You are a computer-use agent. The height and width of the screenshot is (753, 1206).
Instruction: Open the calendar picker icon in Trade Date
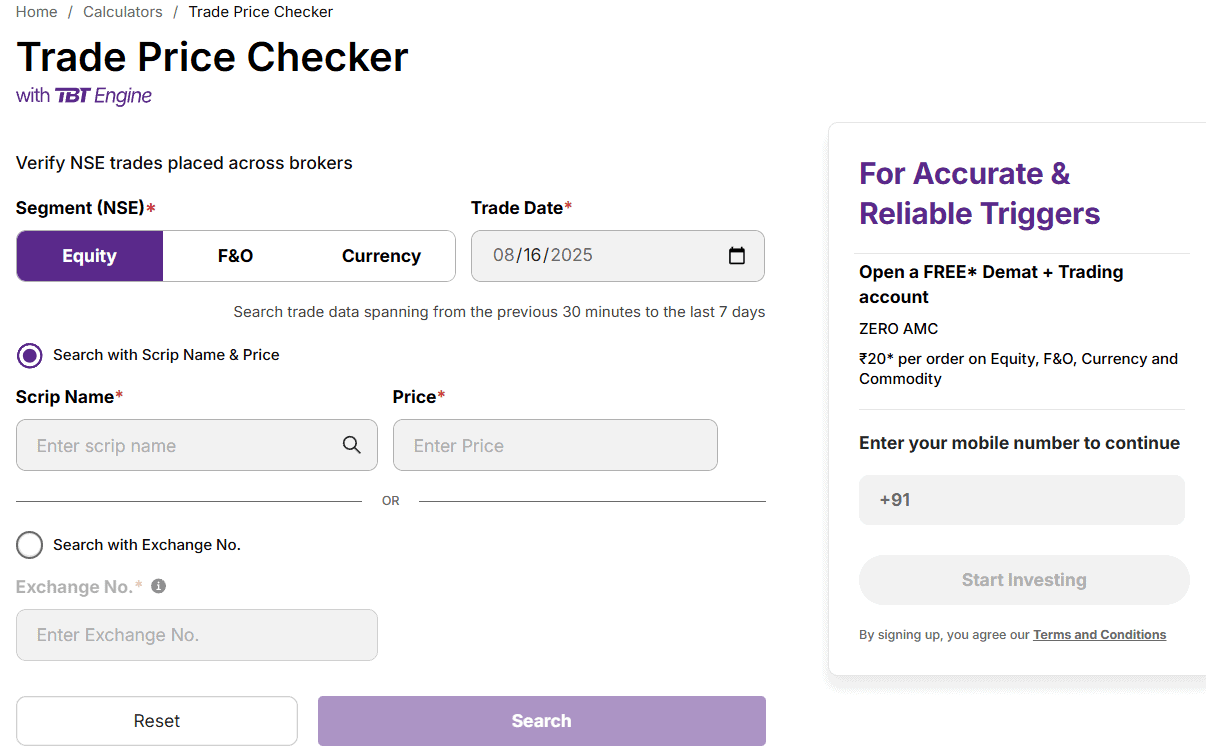pos(737,256)
